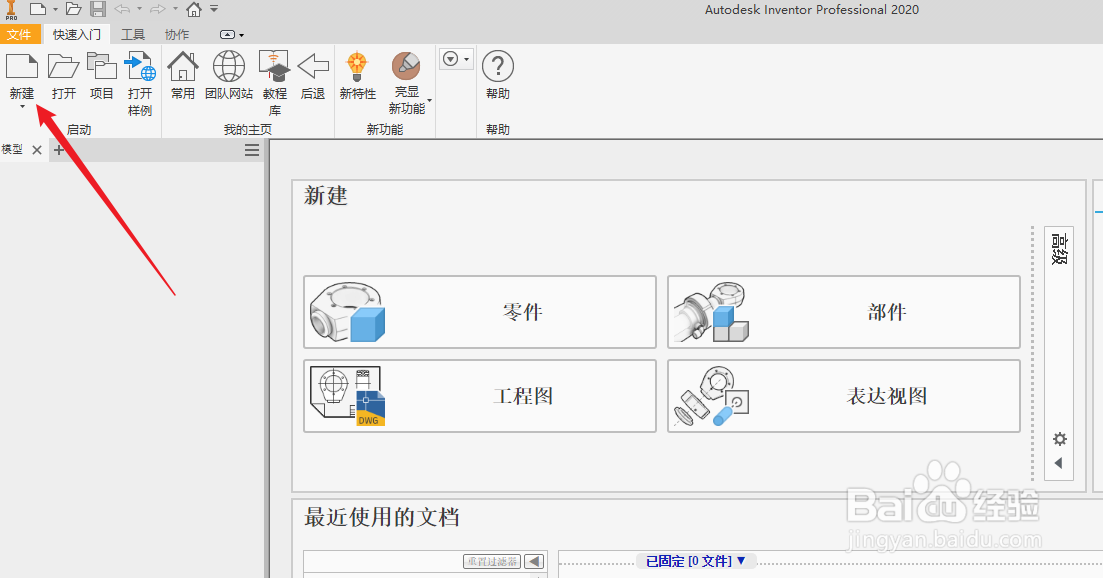Viewport: 1103px width, 578px height.
Task: Create a new 部件 (Assembly) file
Action: tap(843, 312)
